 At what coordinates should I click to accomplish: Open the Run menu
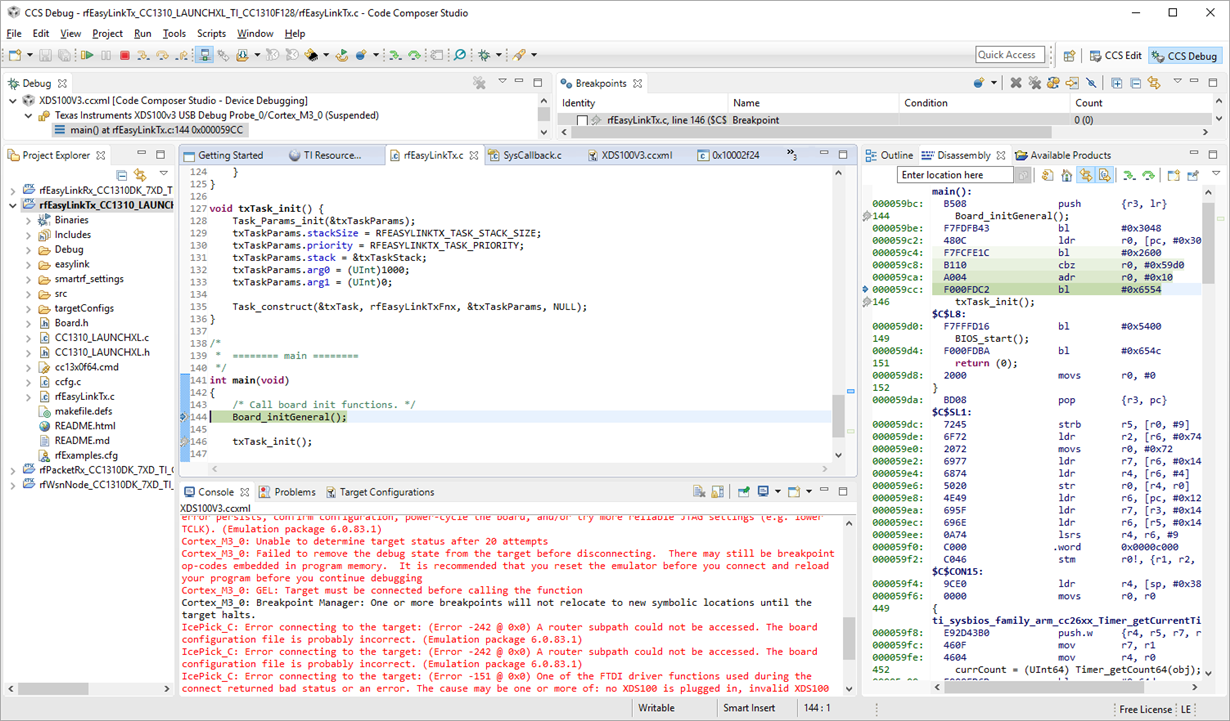coord(143,33)
